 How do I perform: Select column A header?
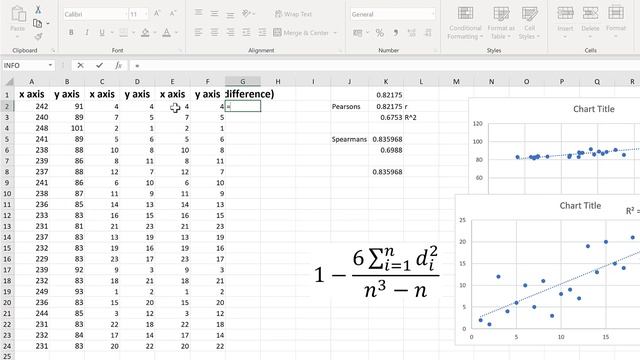pos(31,82)
